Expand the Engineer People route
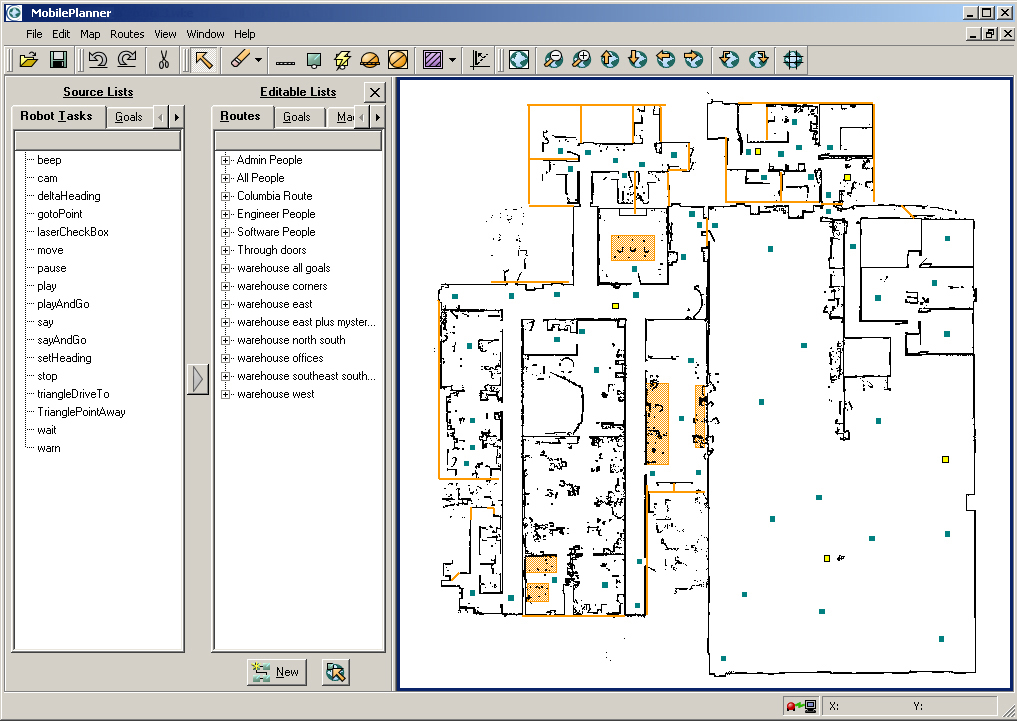 coord(226,214)
